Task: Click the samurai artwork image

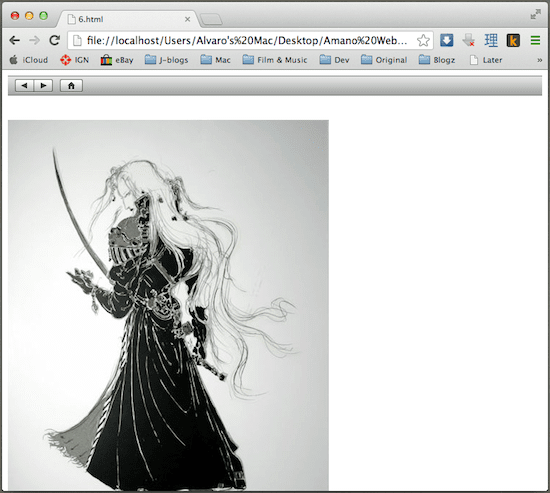Action: pos(168,305)
